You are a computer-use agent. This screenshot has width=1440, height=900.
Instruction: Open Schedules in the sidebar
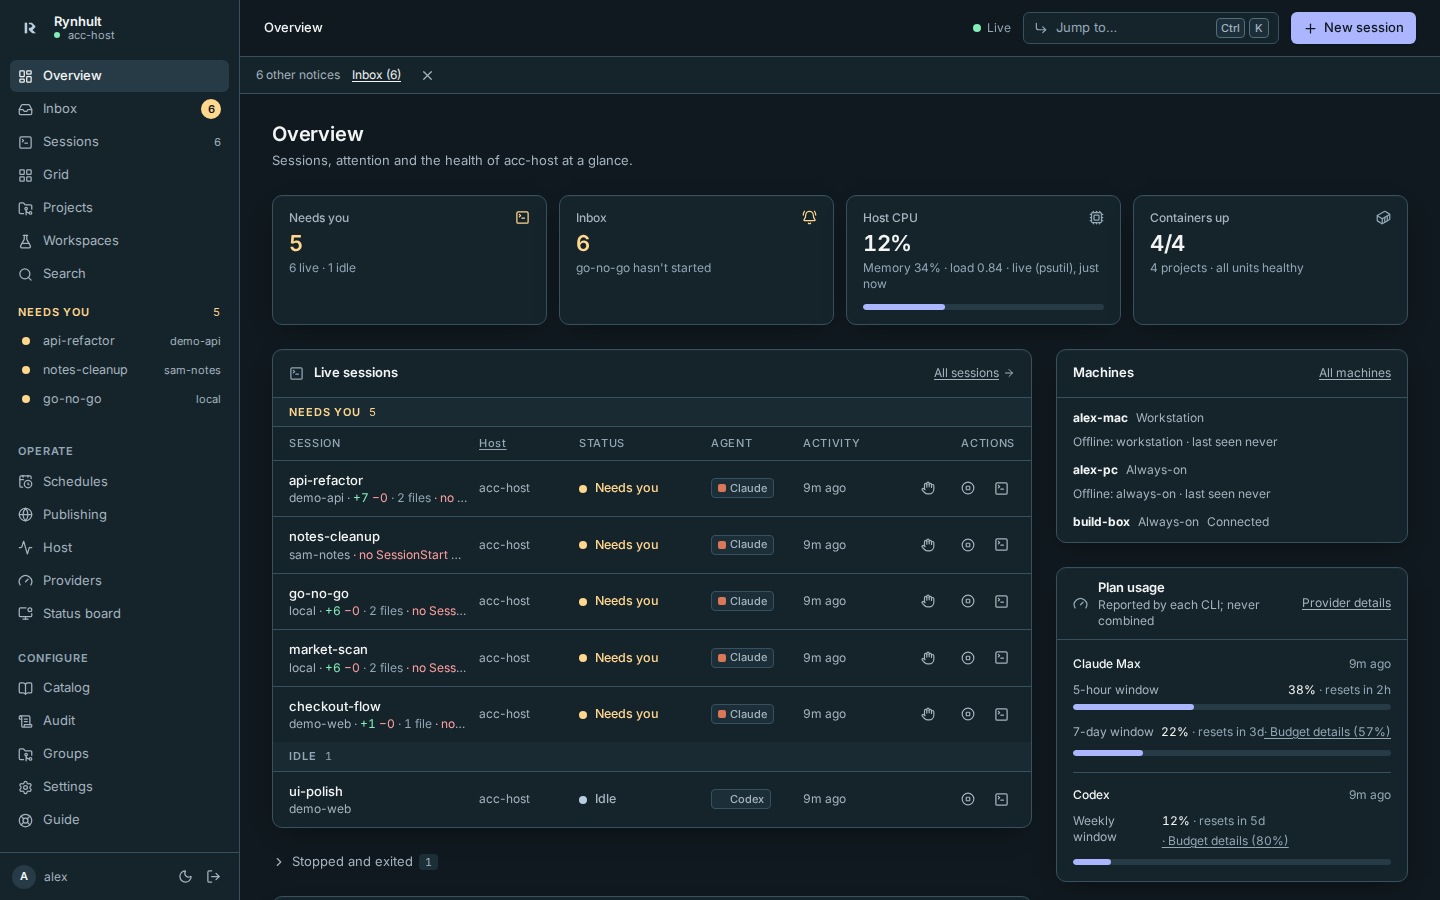(119, 482)
